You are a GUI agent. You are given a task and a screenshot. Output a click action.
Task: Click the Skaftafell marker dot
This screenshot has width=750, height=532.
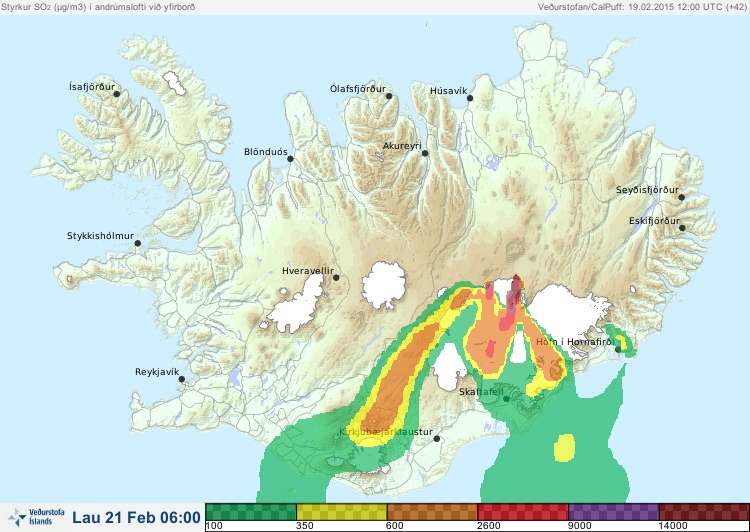[506, 399]
